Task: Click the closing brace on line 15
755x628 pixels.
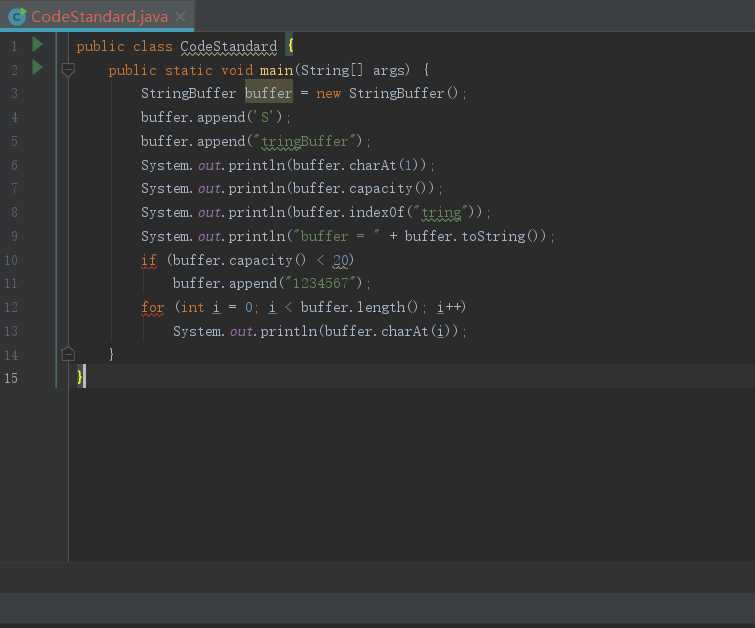Action: (80, 377)
